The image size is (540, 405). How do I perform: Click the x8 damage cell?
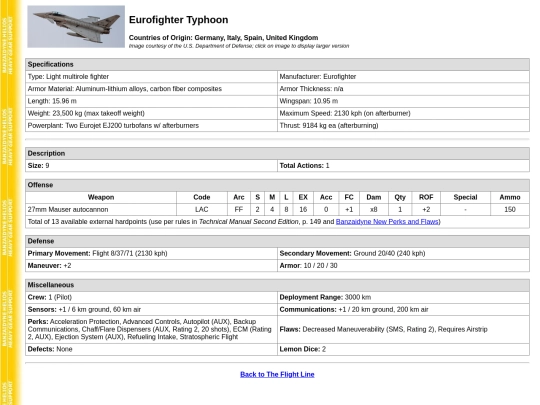(x=374, y=209)
